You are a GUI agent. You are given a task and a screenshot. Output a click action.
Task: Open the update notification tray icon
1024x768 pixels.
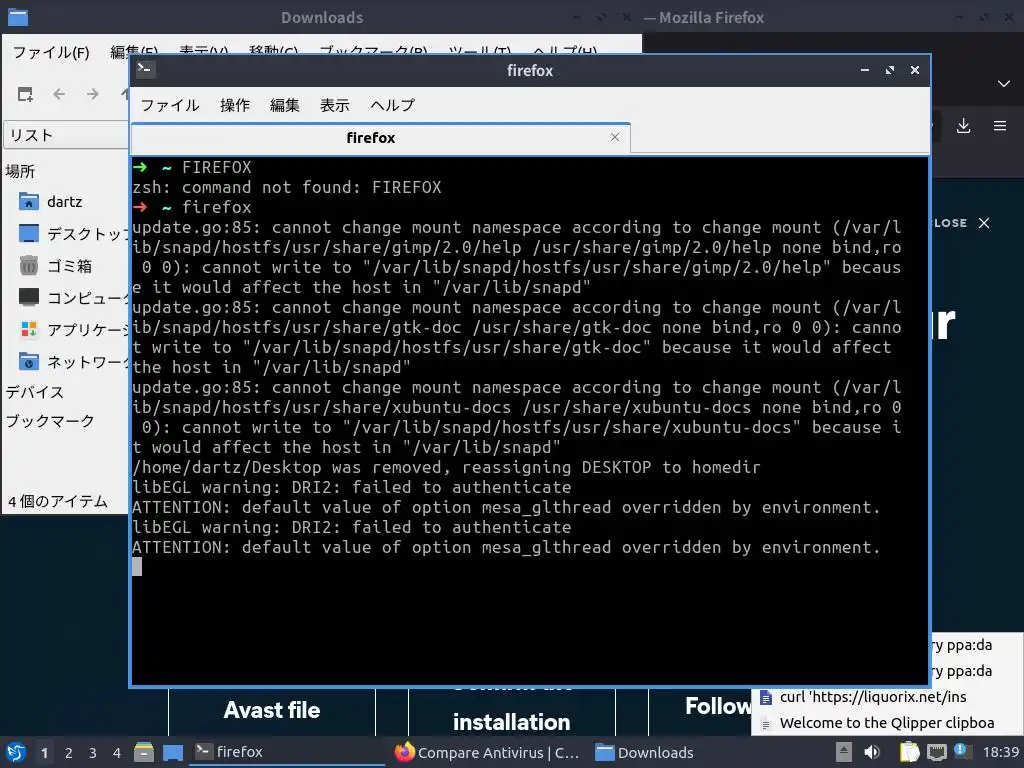[961, 752]
